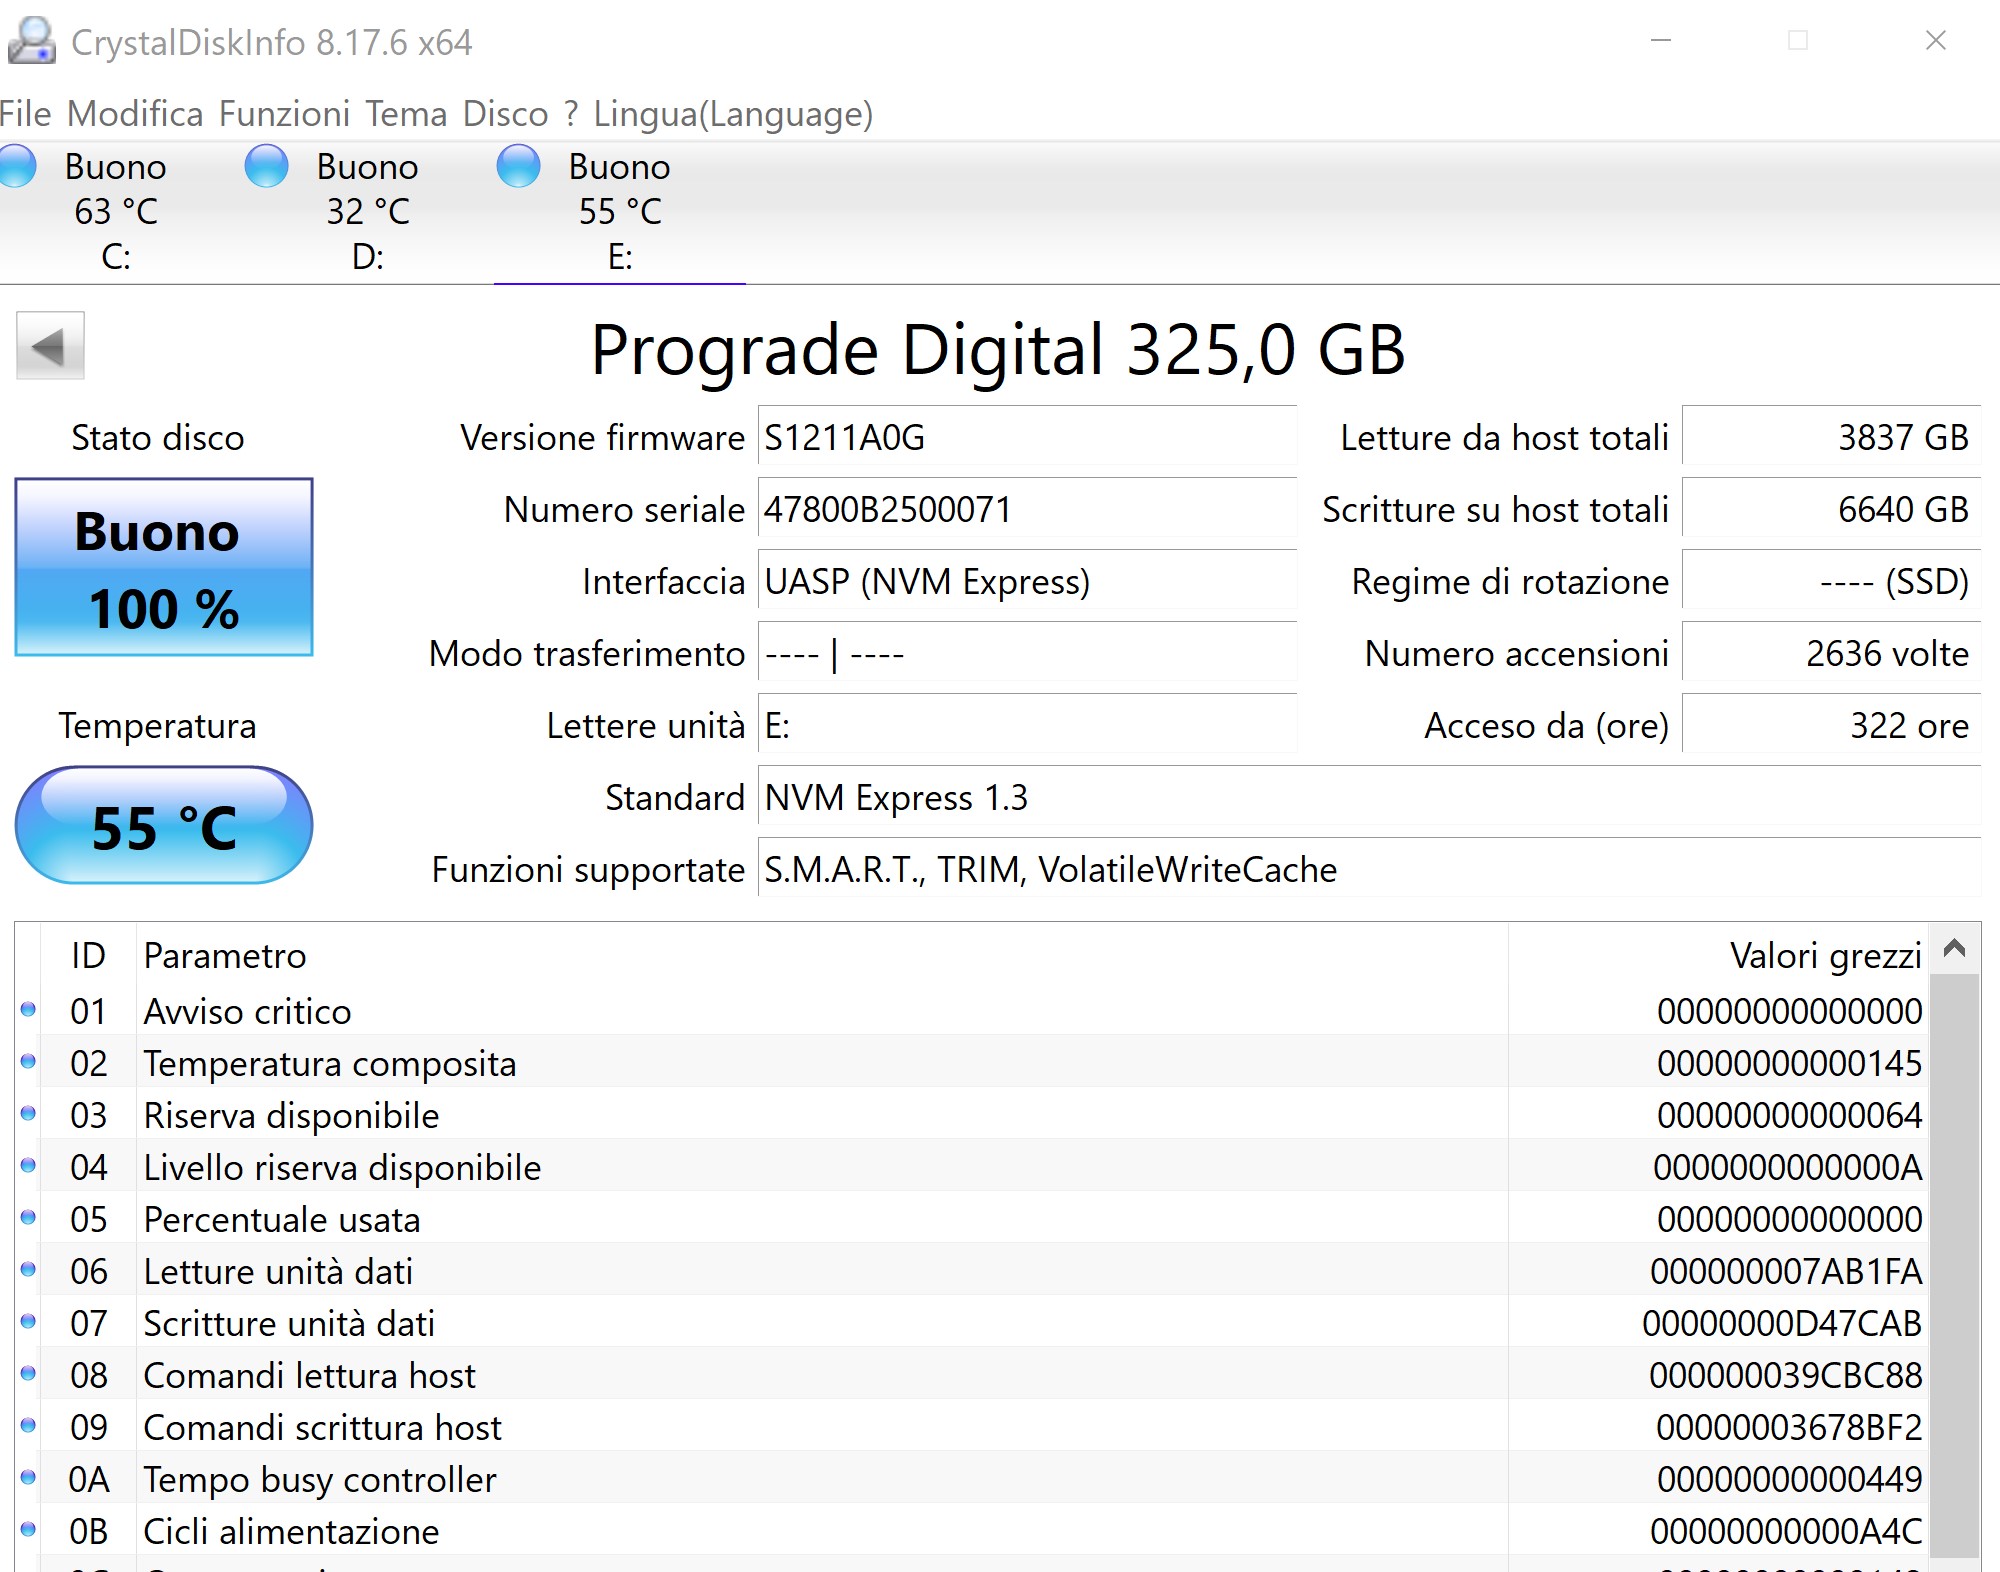The image size is (2000, 1572).
Task: Select the Tempo busy controller row text
Action: pos(320,1479)
